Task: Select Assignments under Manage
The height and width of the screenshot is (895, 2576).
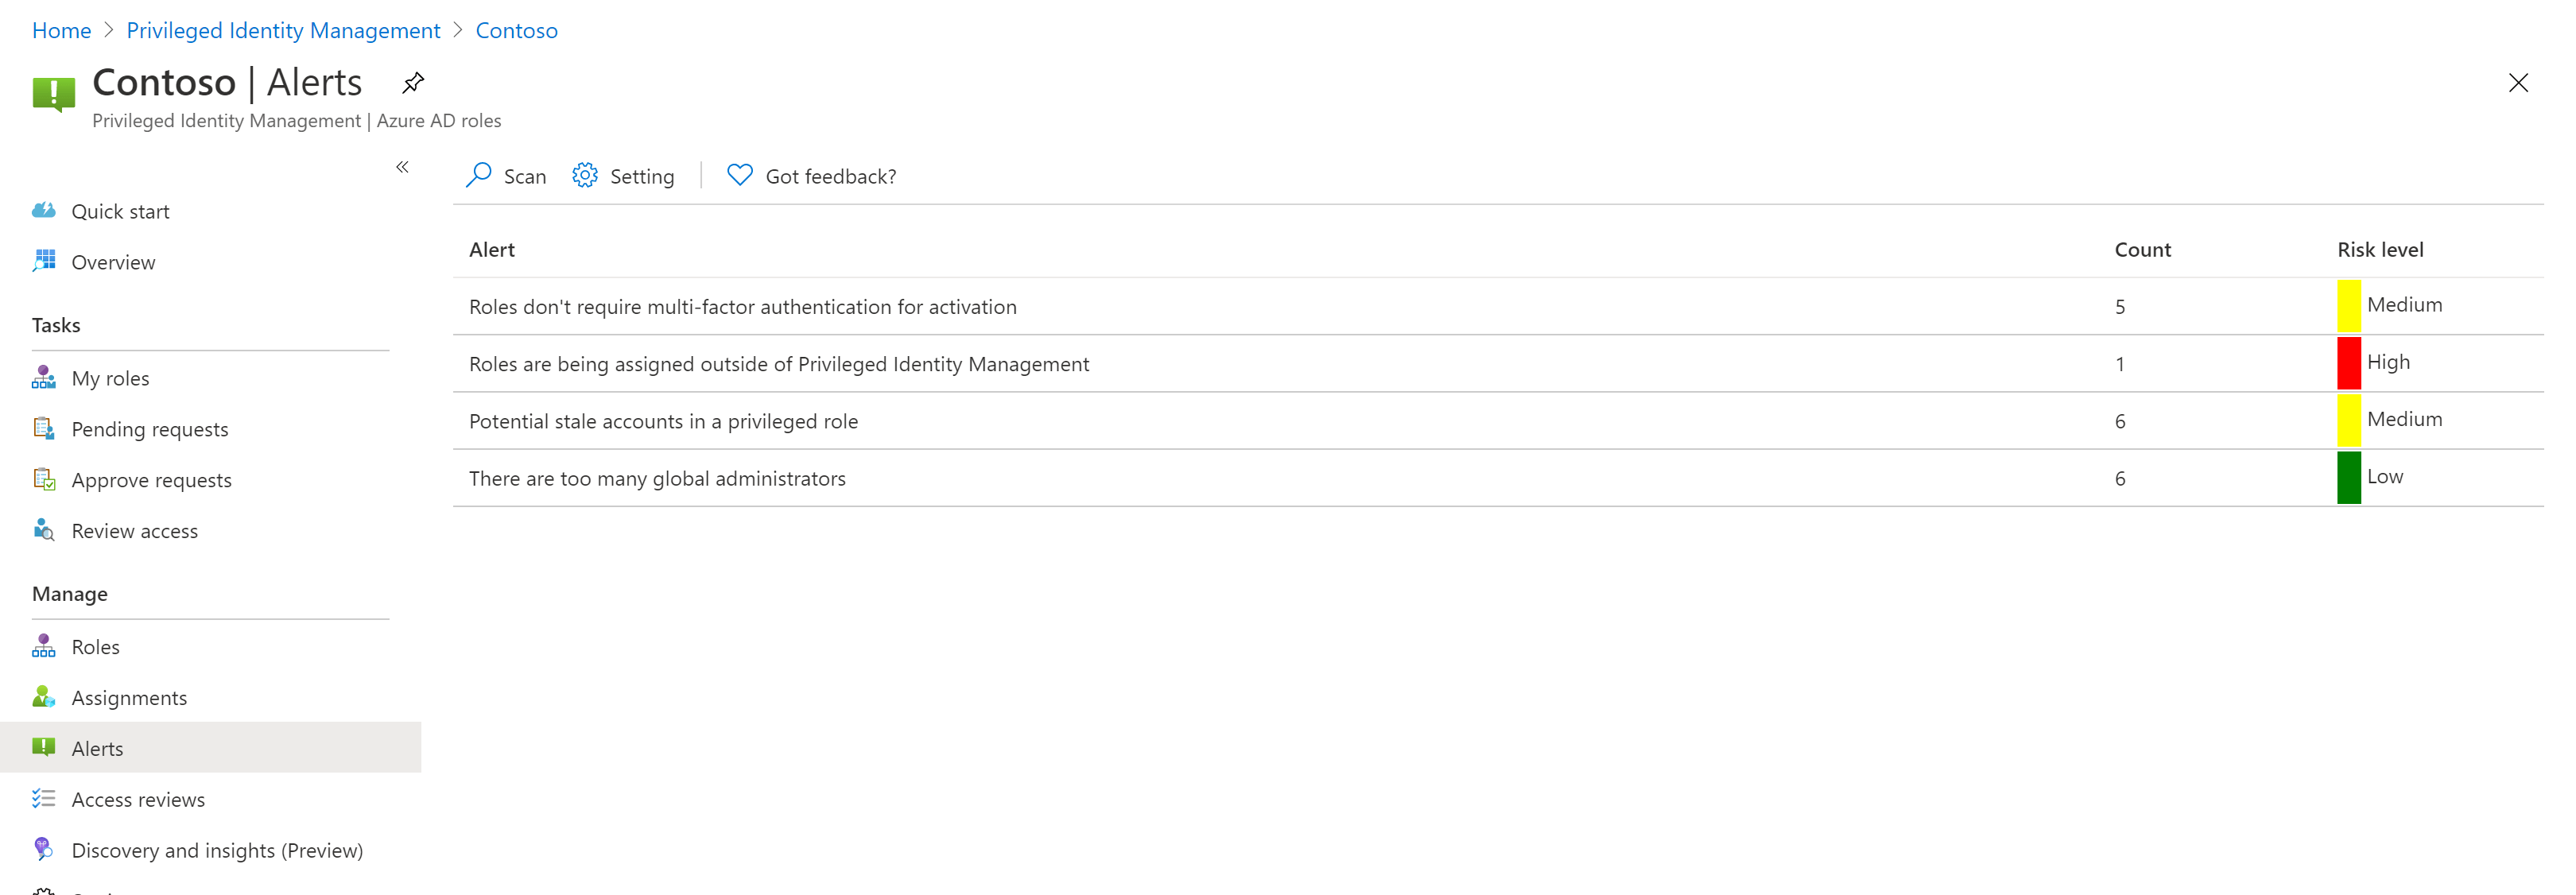Action: click(130, 698)
